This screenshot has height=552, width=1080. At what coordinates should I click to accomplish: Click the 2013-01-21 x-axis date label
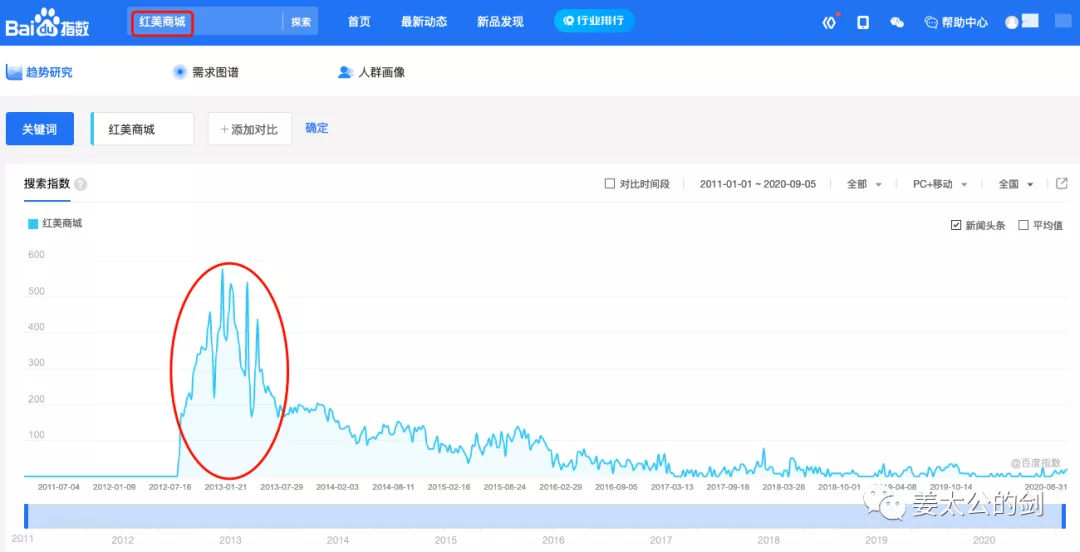226,487
